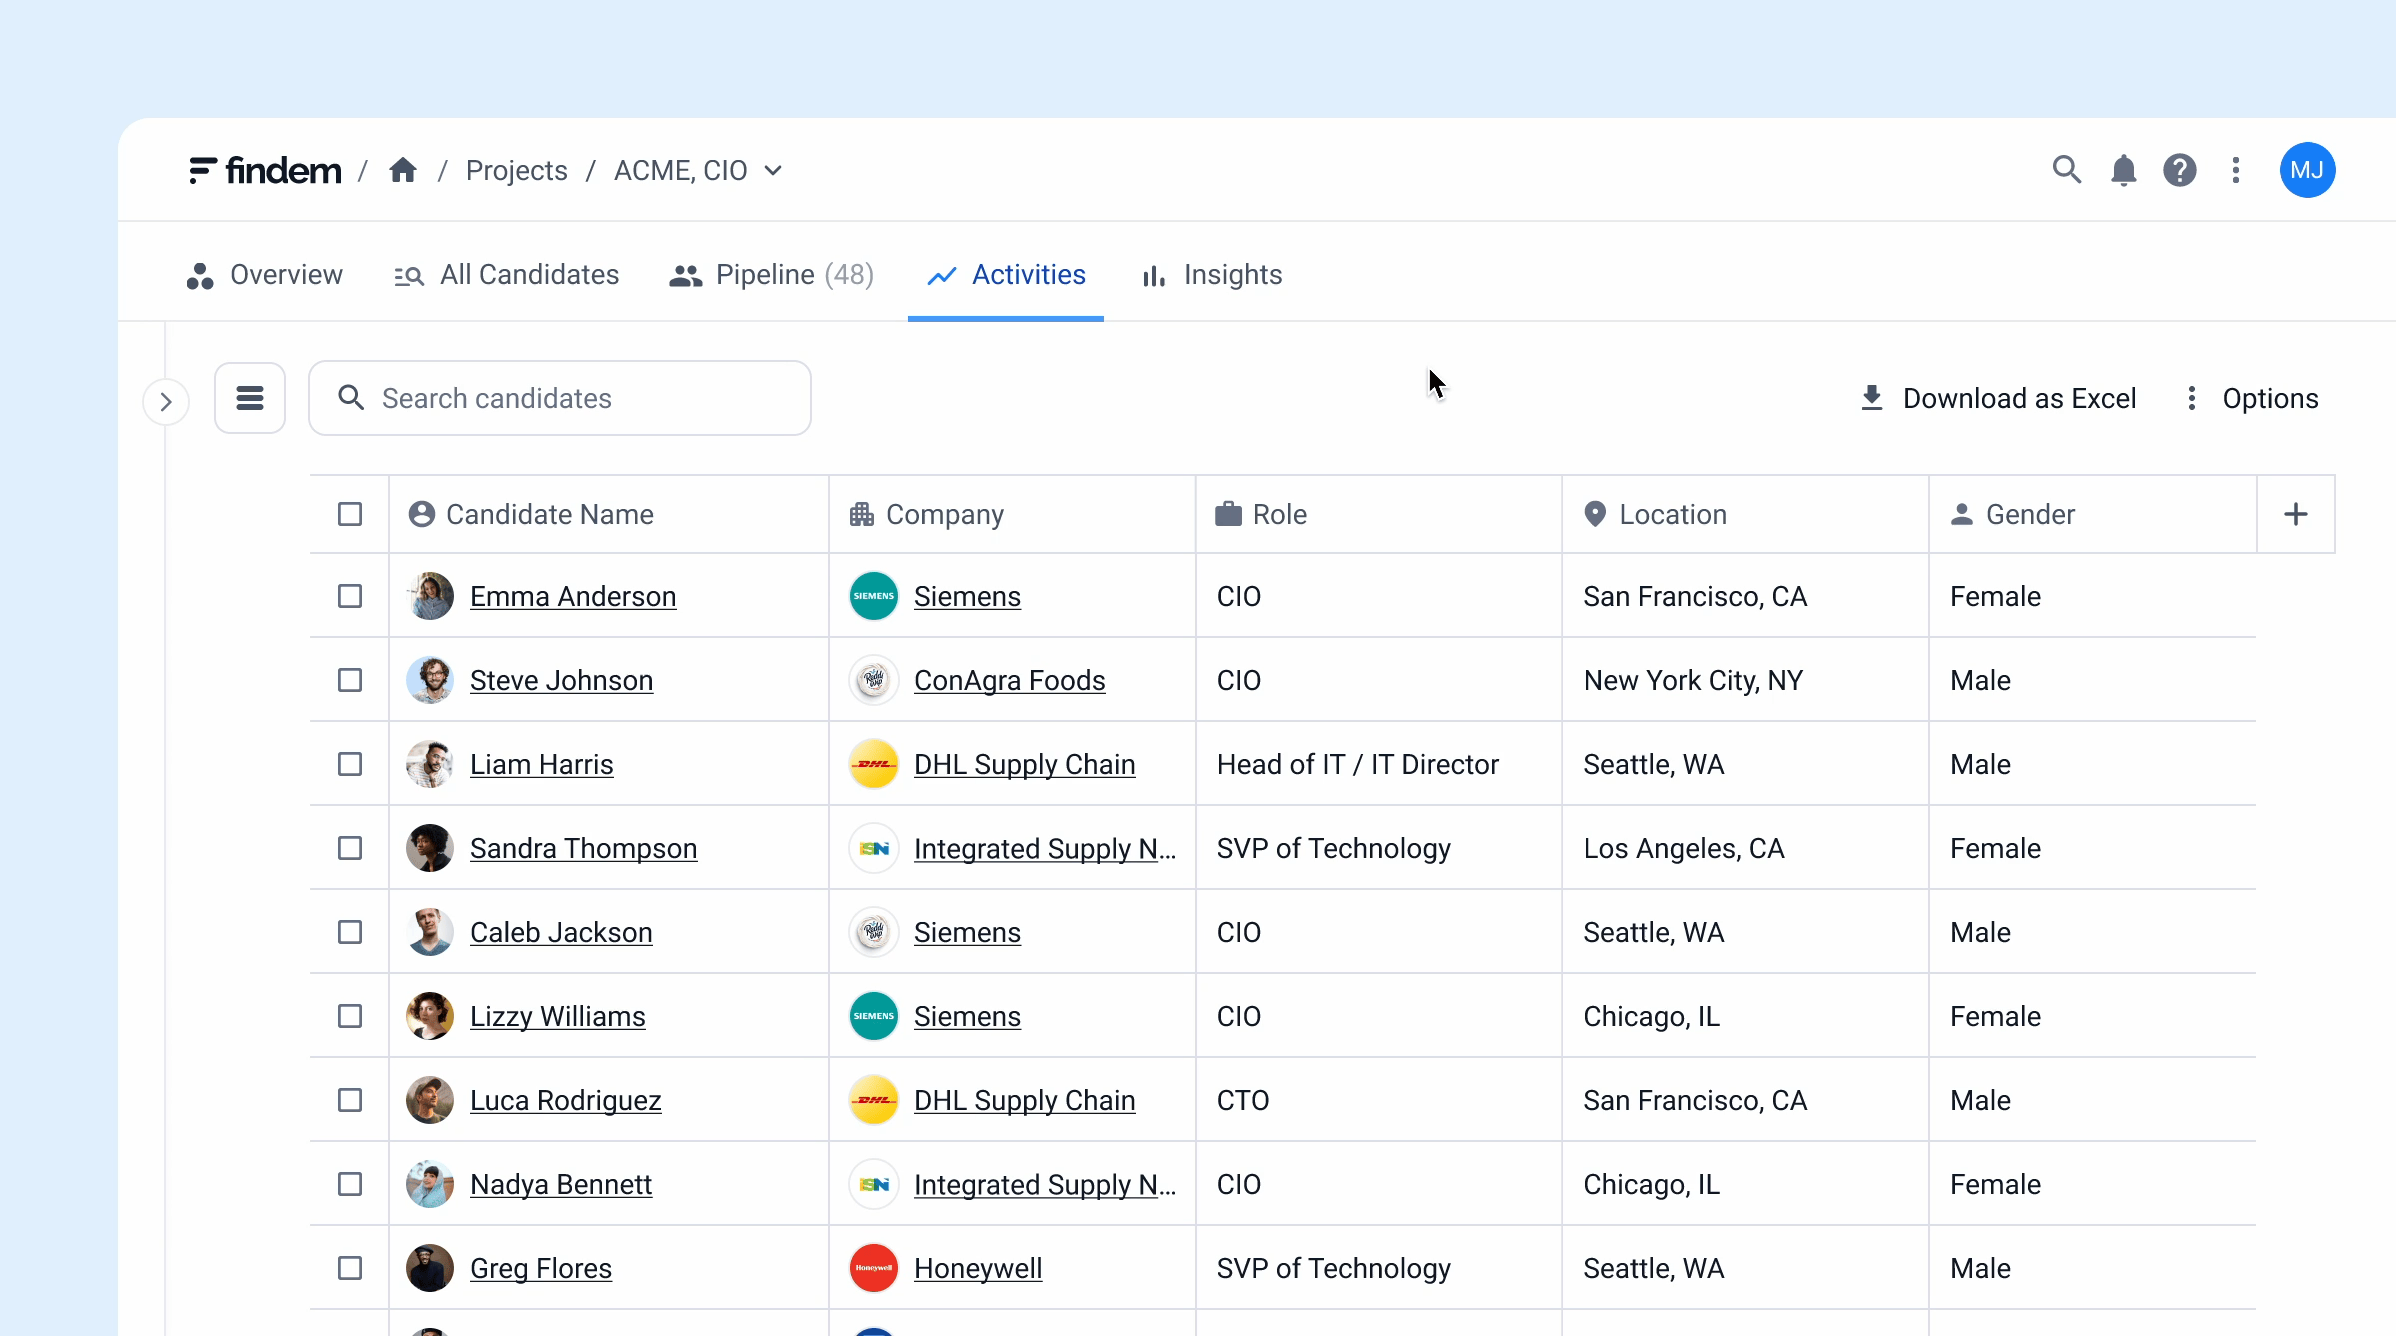Viewport: 2396px width, 1336px height.
Task: Open notifications bell icon
Action: coord(2123,170)
